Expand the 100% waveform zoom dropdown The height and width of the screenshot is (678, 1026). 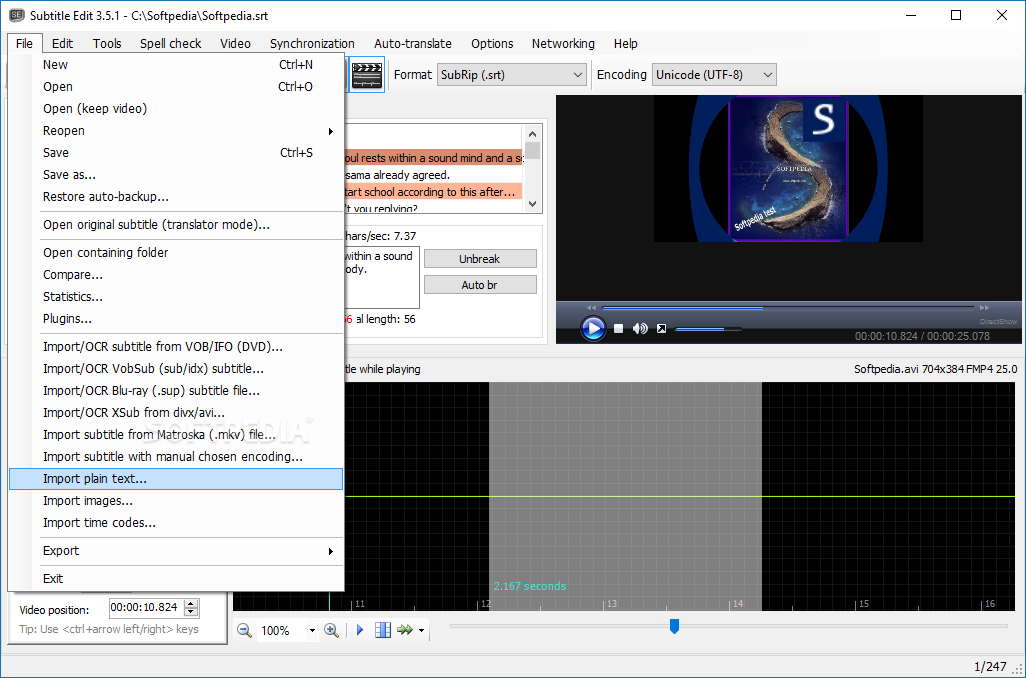pos(312,630)
